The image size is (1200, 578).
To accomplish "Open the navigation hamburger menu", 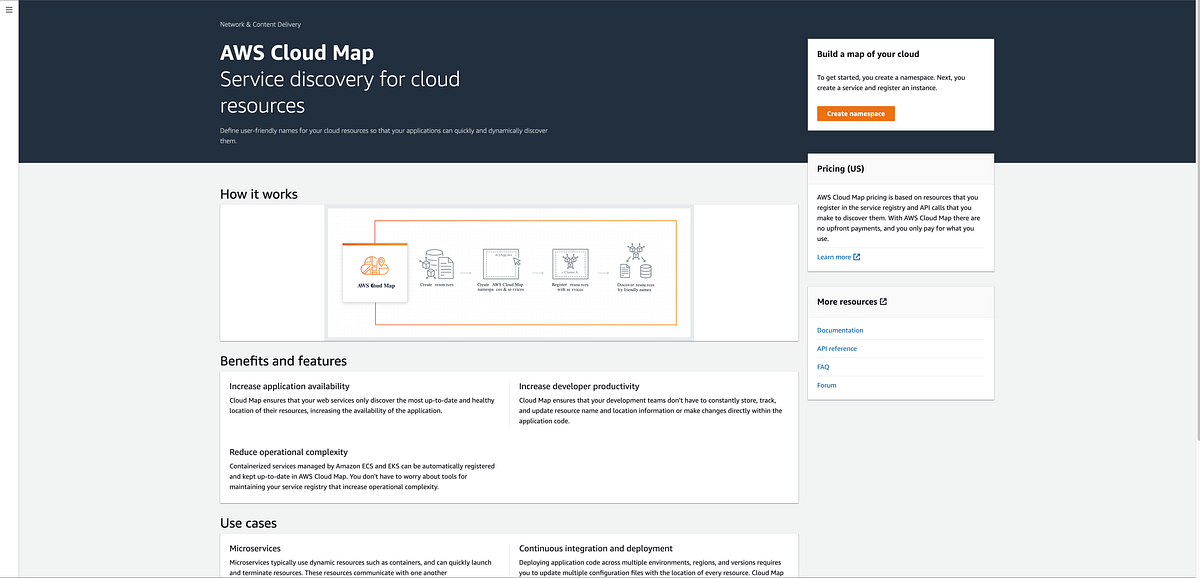I will [10, 10].
